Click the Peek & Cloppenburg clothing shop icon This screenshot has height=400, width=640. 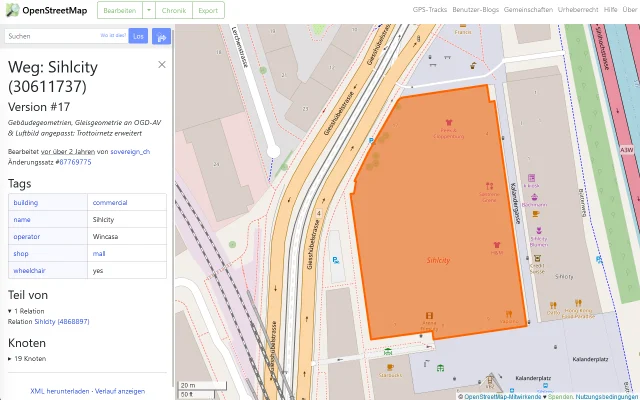[x=449, y=122]
